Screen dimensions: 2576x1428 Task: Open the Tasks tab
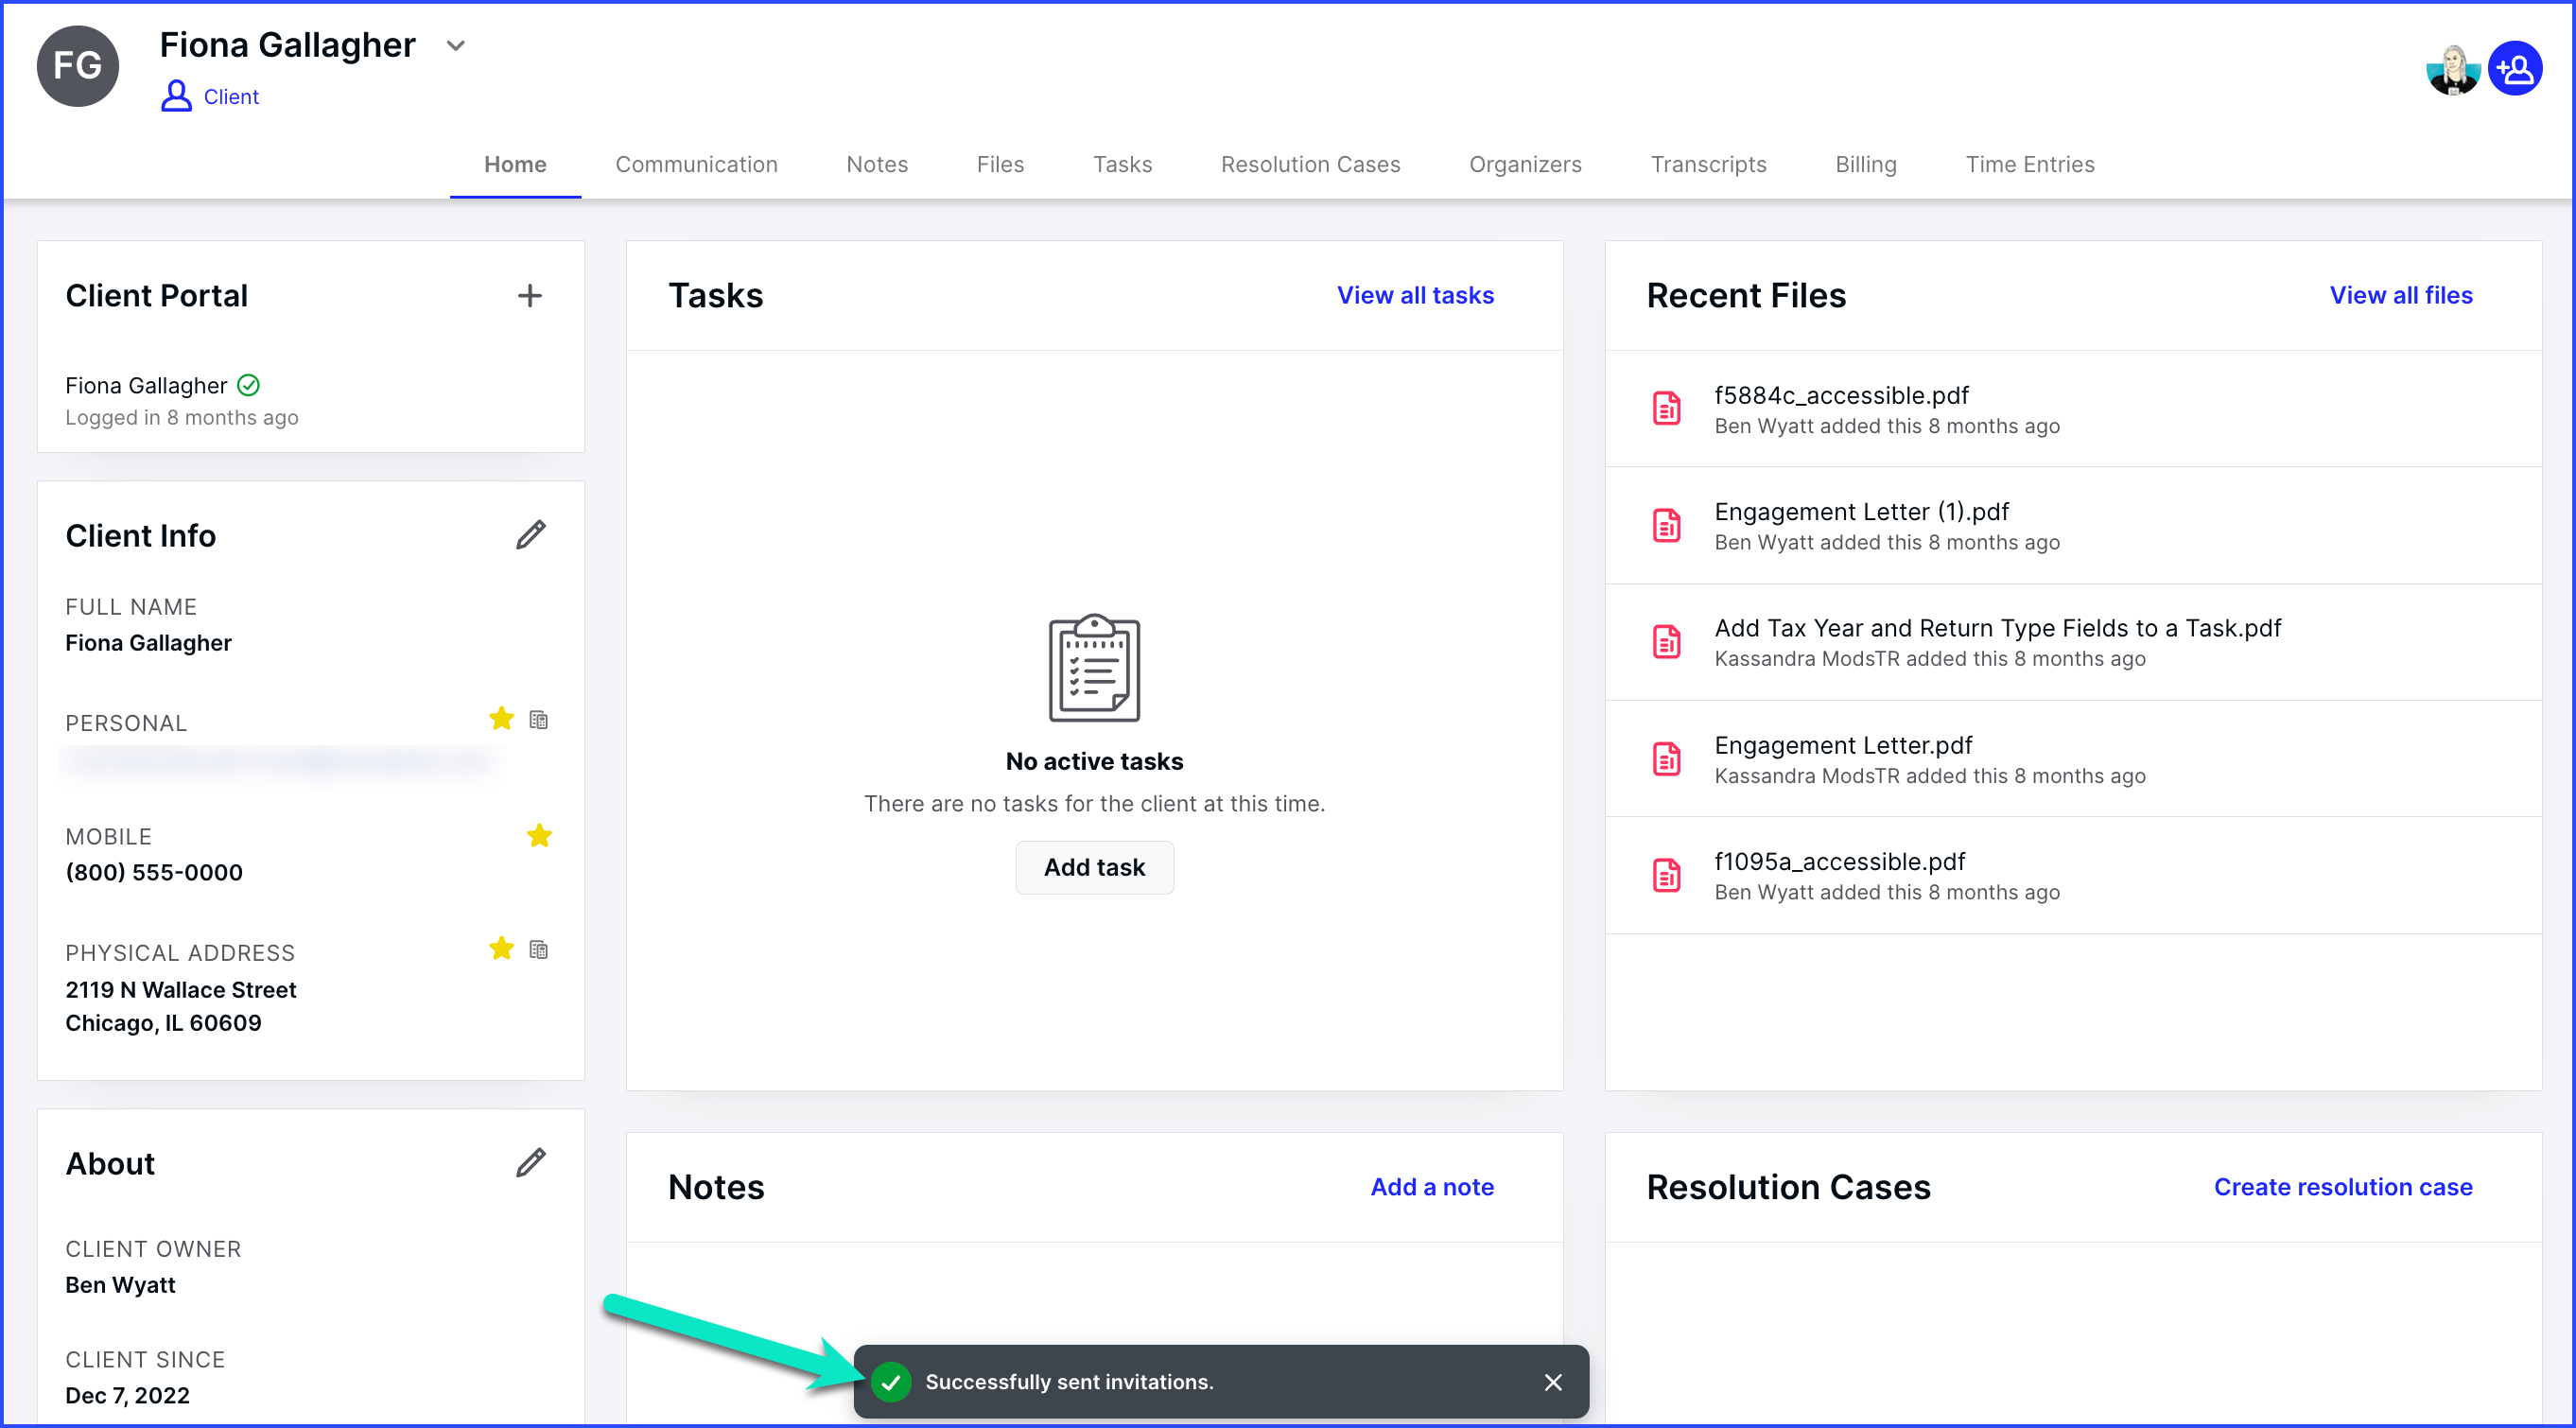[1122, 165]
